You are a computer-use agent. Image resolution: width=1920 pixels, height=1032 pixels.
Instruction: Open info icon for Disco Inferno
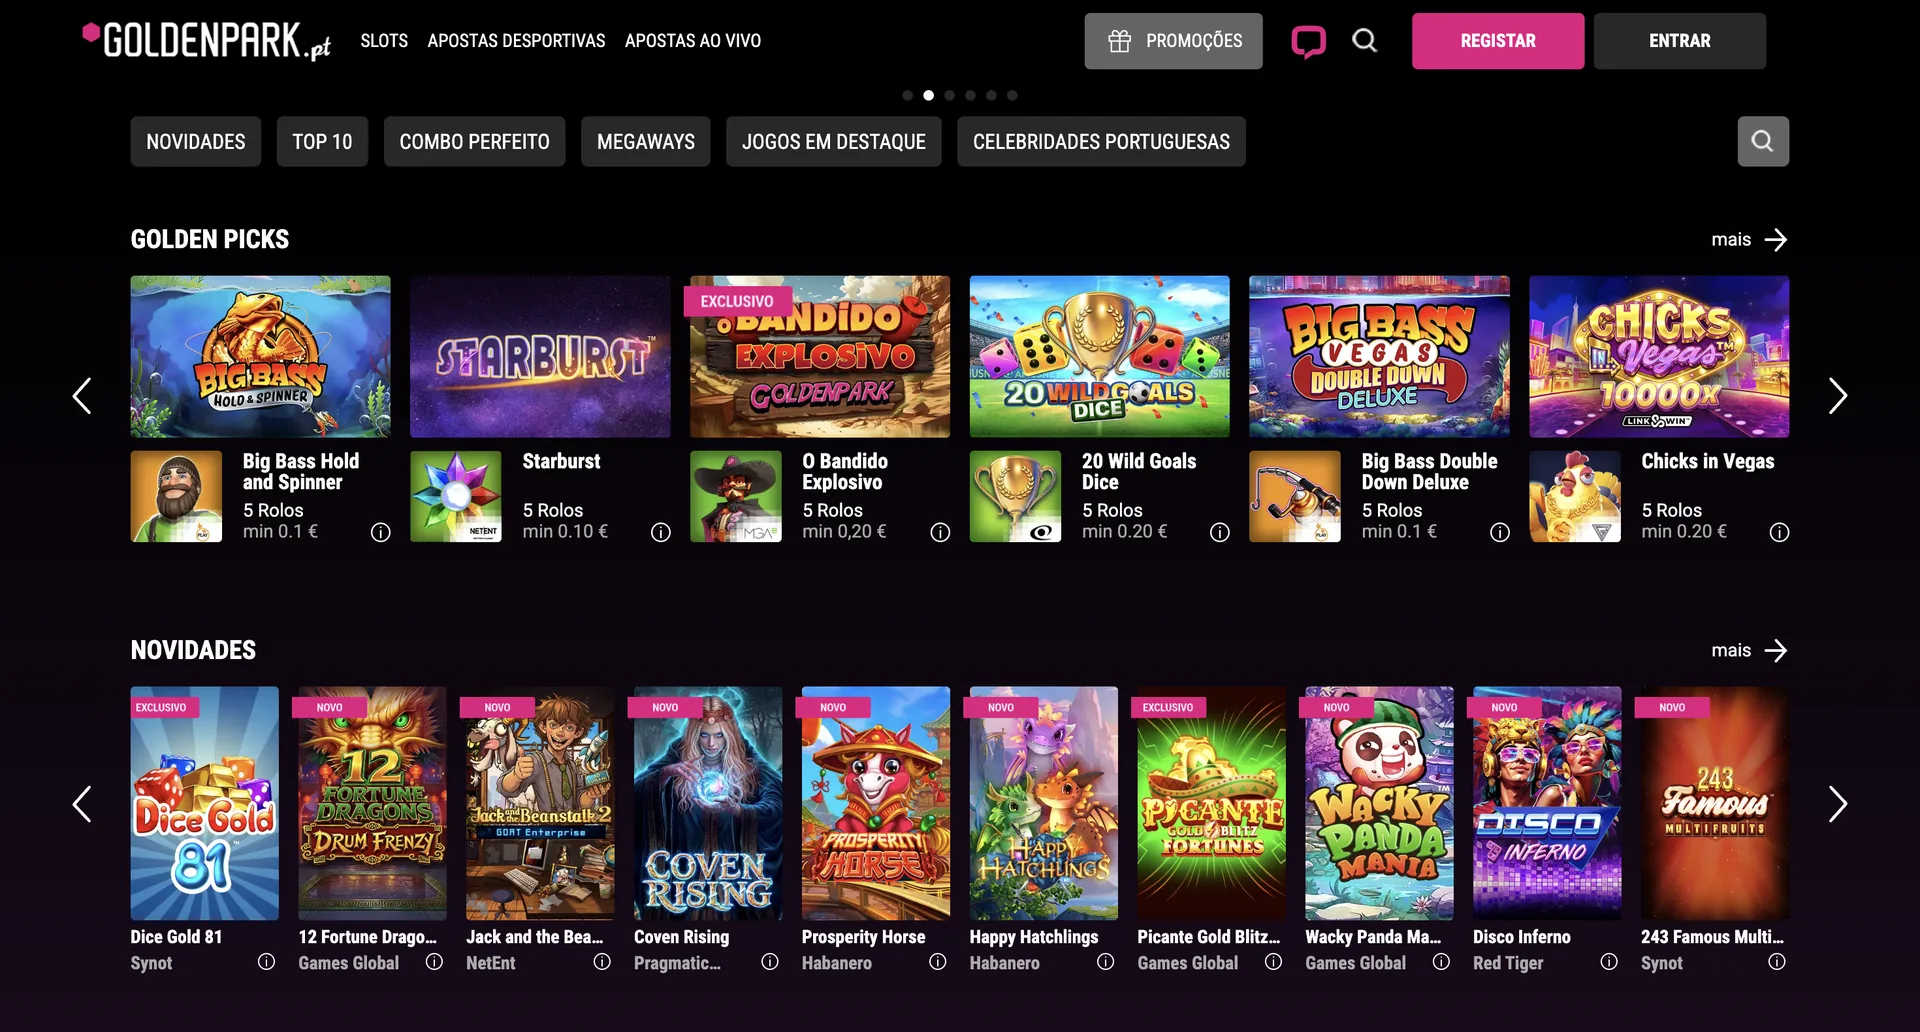(1609, 962)
